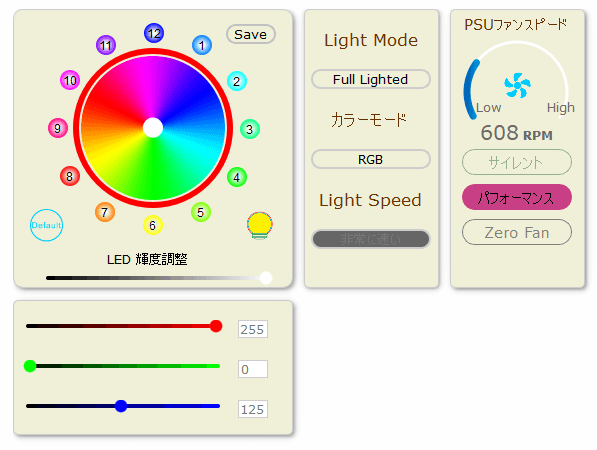Select LED preset color 12
This screenshot has width=597, height=450.
154,33
